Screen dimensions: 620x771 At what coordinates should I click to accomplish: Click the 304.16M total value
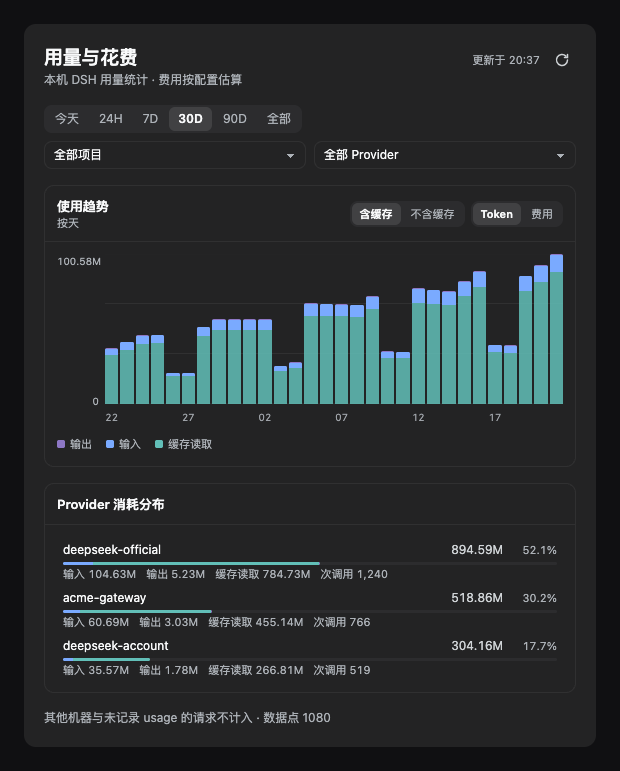click(477, 646)
